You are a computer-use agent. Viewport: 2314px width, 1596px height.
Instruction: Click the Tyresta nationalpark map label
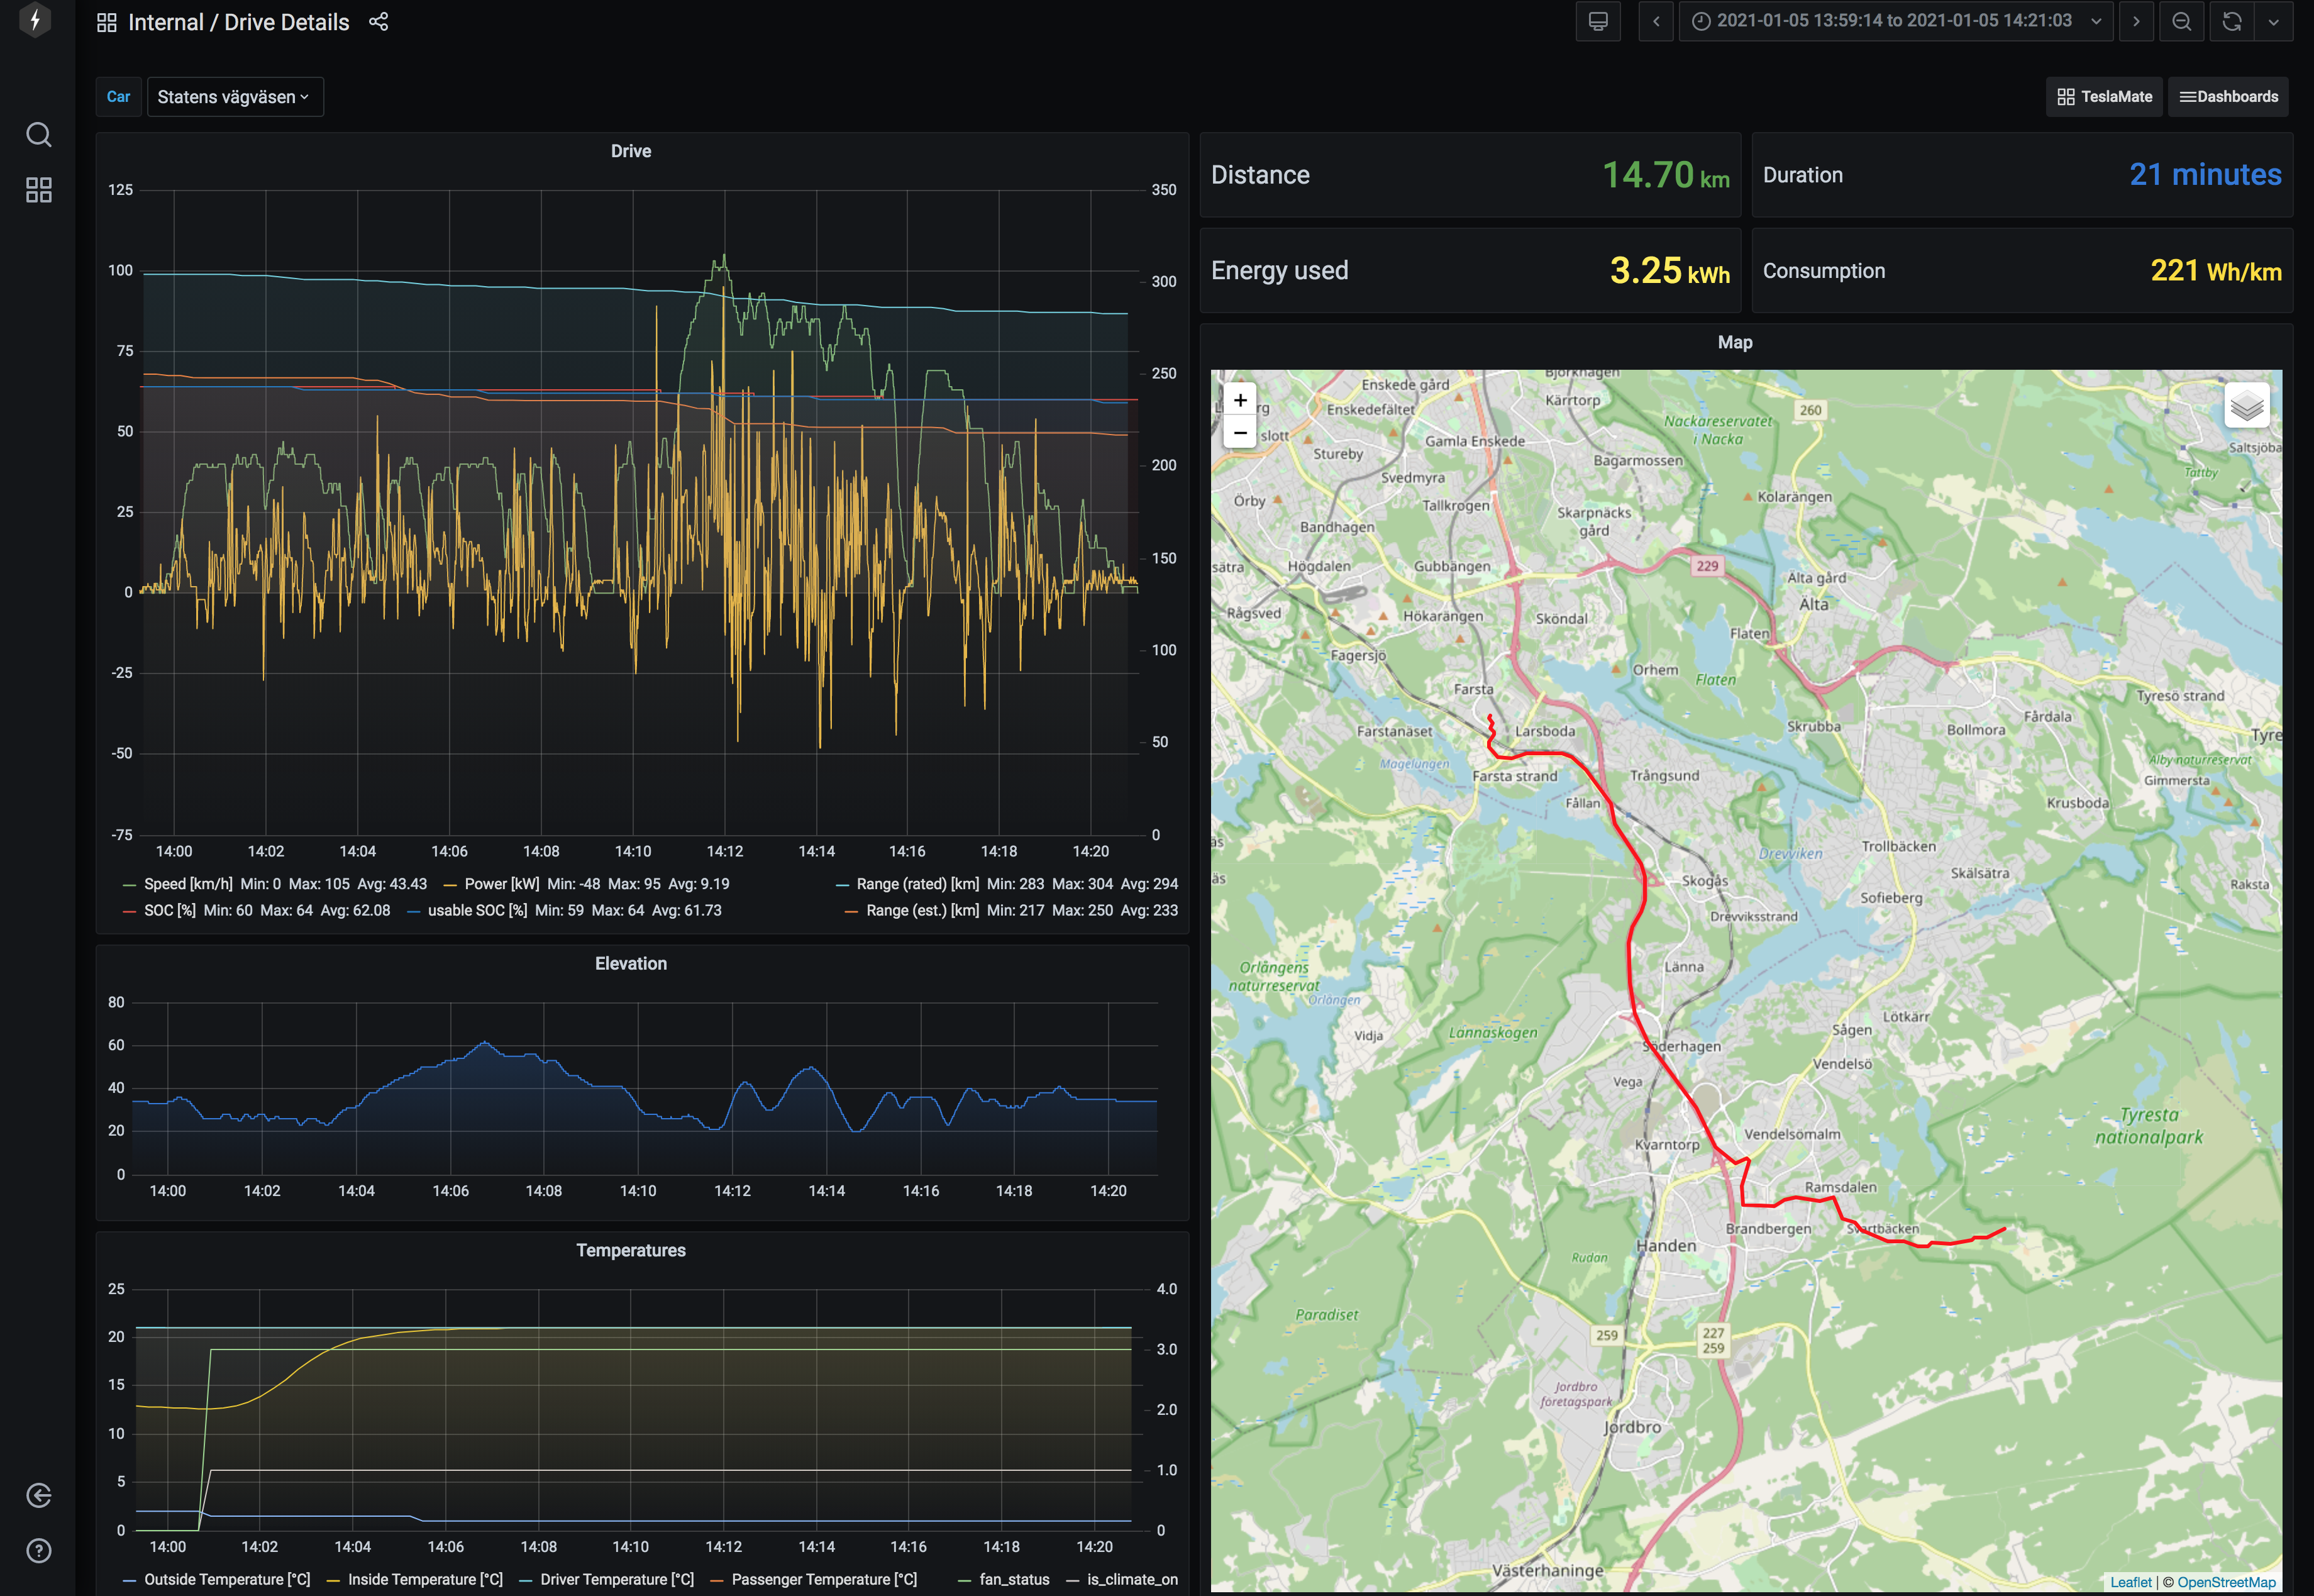2149,1125
